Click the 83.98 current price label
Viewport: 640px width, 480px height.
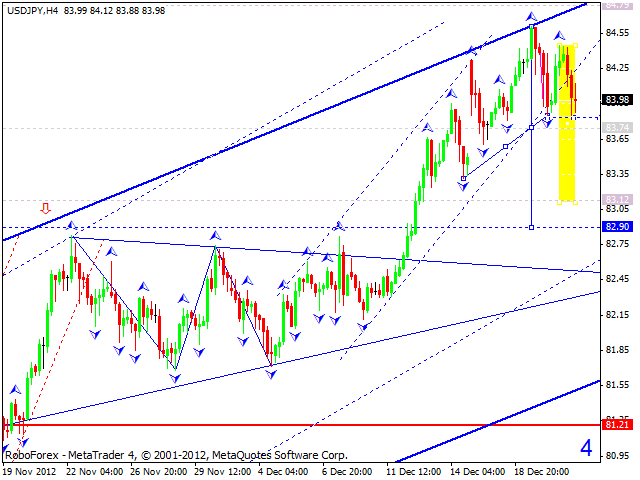[617, 99]
